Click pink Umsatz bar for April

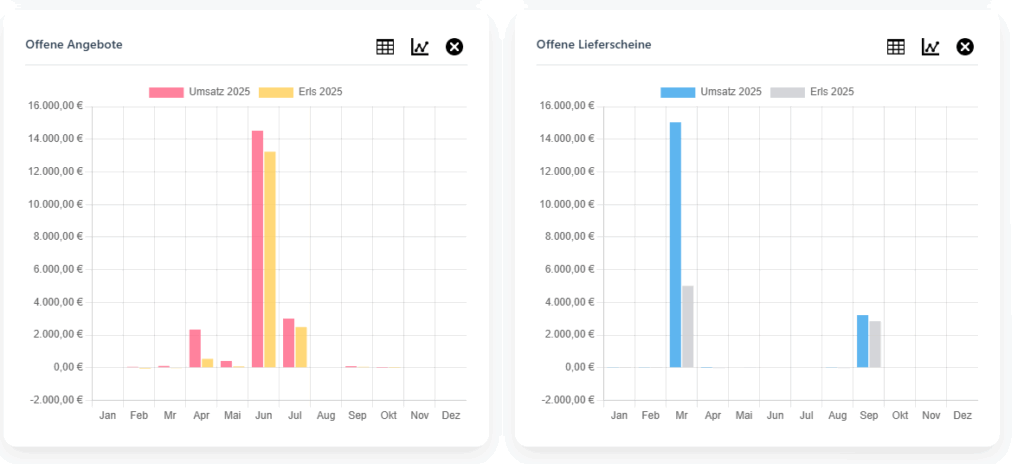tap(195, 349)
